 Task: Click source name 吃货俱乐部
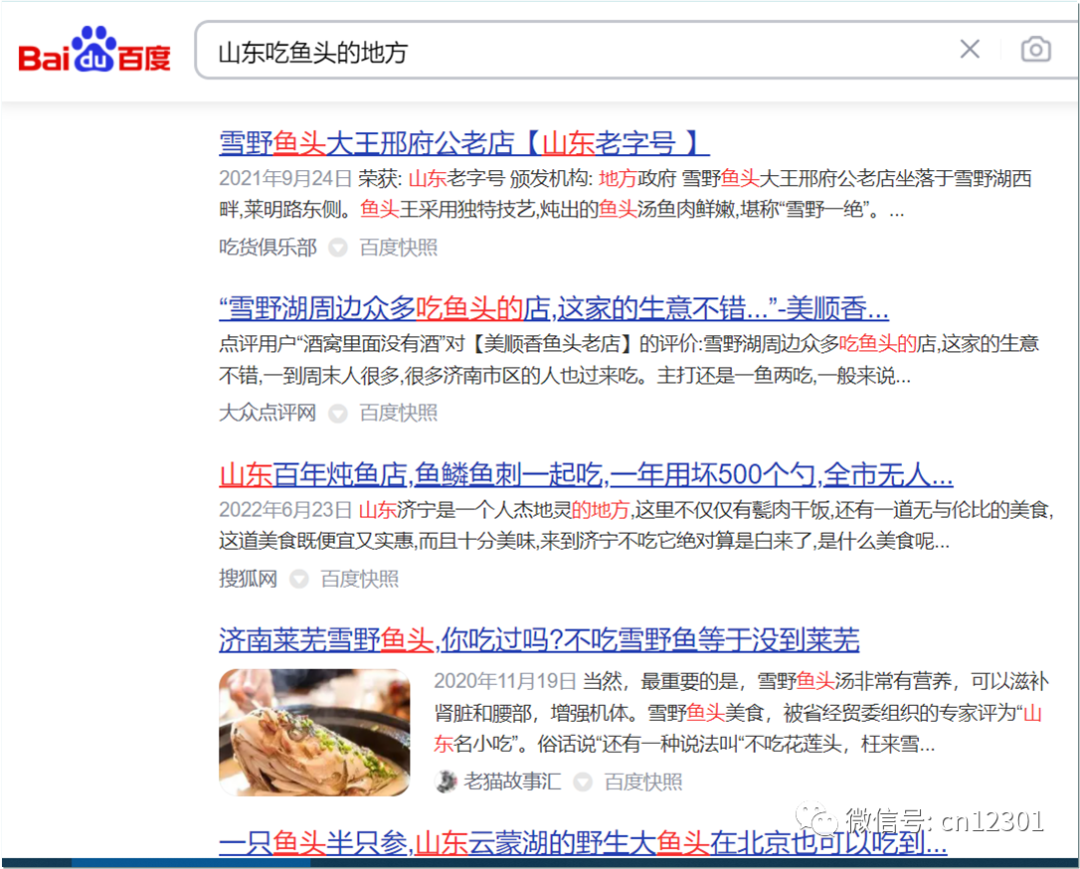pos(268,247)
